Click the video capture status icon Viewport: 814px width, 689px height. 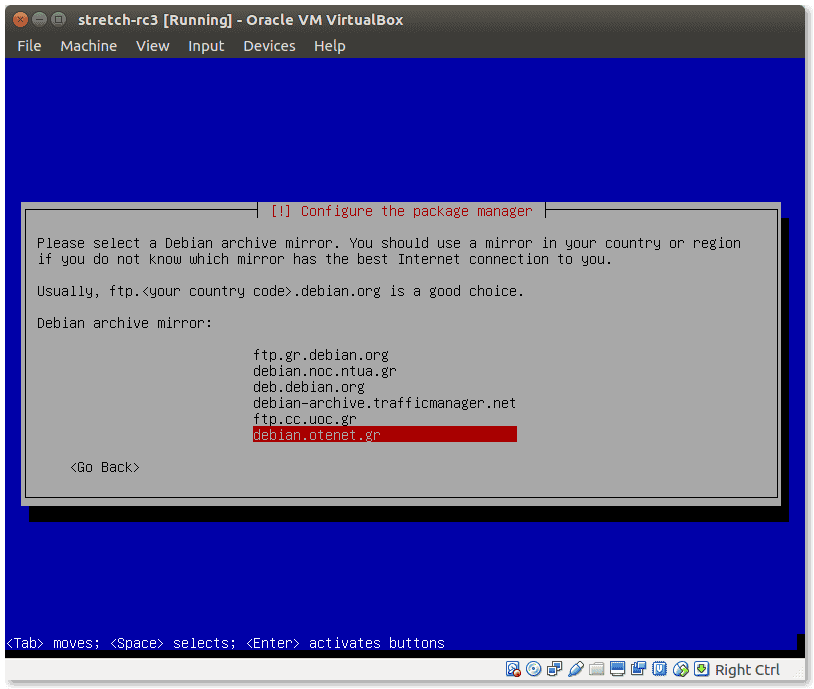[639, 669]
